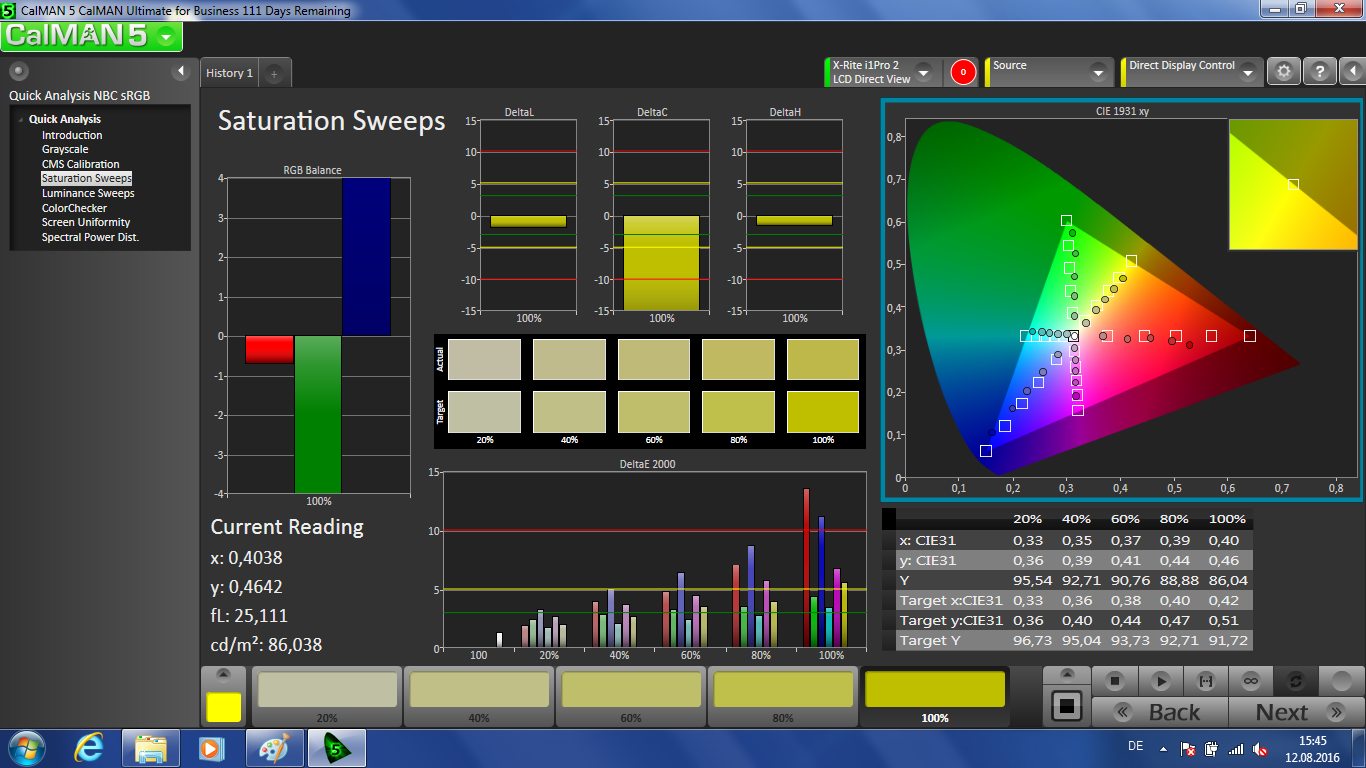Click the CalMAN 5 taskbar icon

(336, 748)
